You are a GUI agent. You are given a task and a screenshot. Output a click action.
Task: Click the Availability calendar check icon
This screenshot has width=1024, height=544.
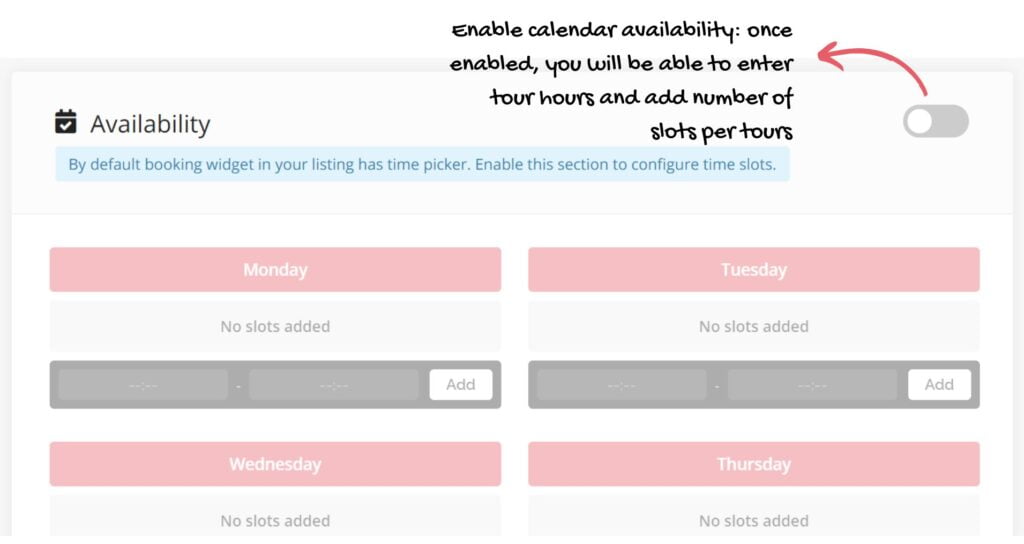65,121
